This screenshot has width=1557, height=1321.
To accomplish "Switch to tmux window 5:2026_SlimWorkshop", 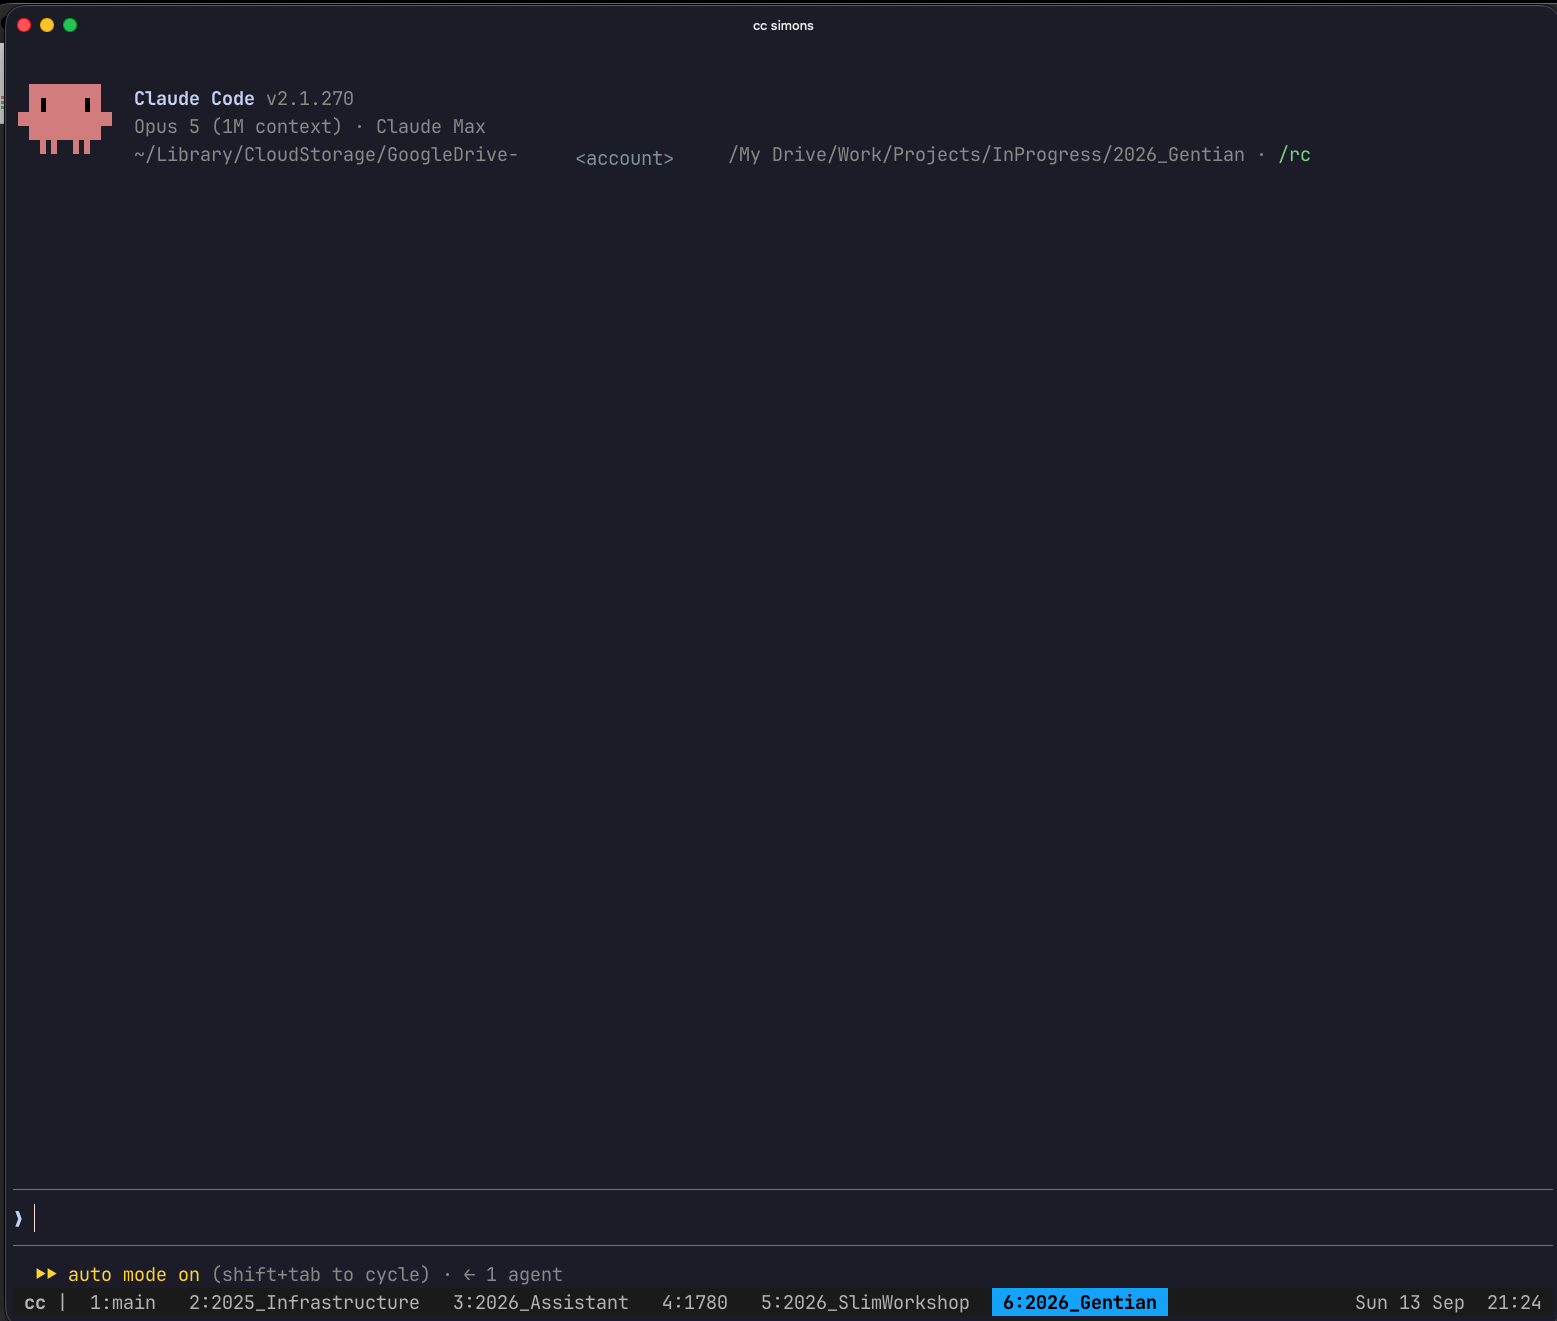I will 865,1302.
